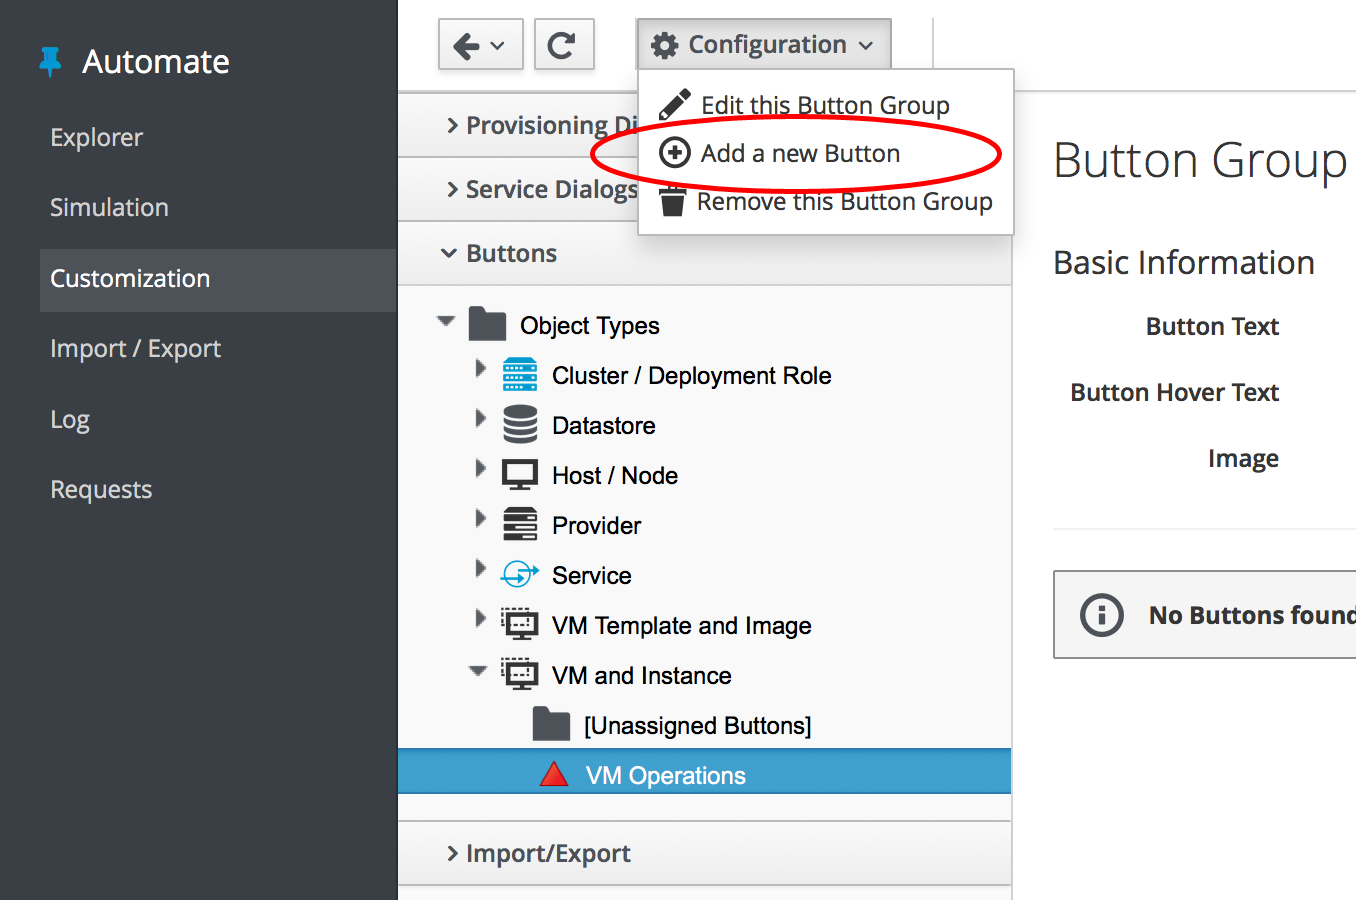
Task: Expand the Import/Export accordion section
Action: pyautogui.click(x=547, y=853)
